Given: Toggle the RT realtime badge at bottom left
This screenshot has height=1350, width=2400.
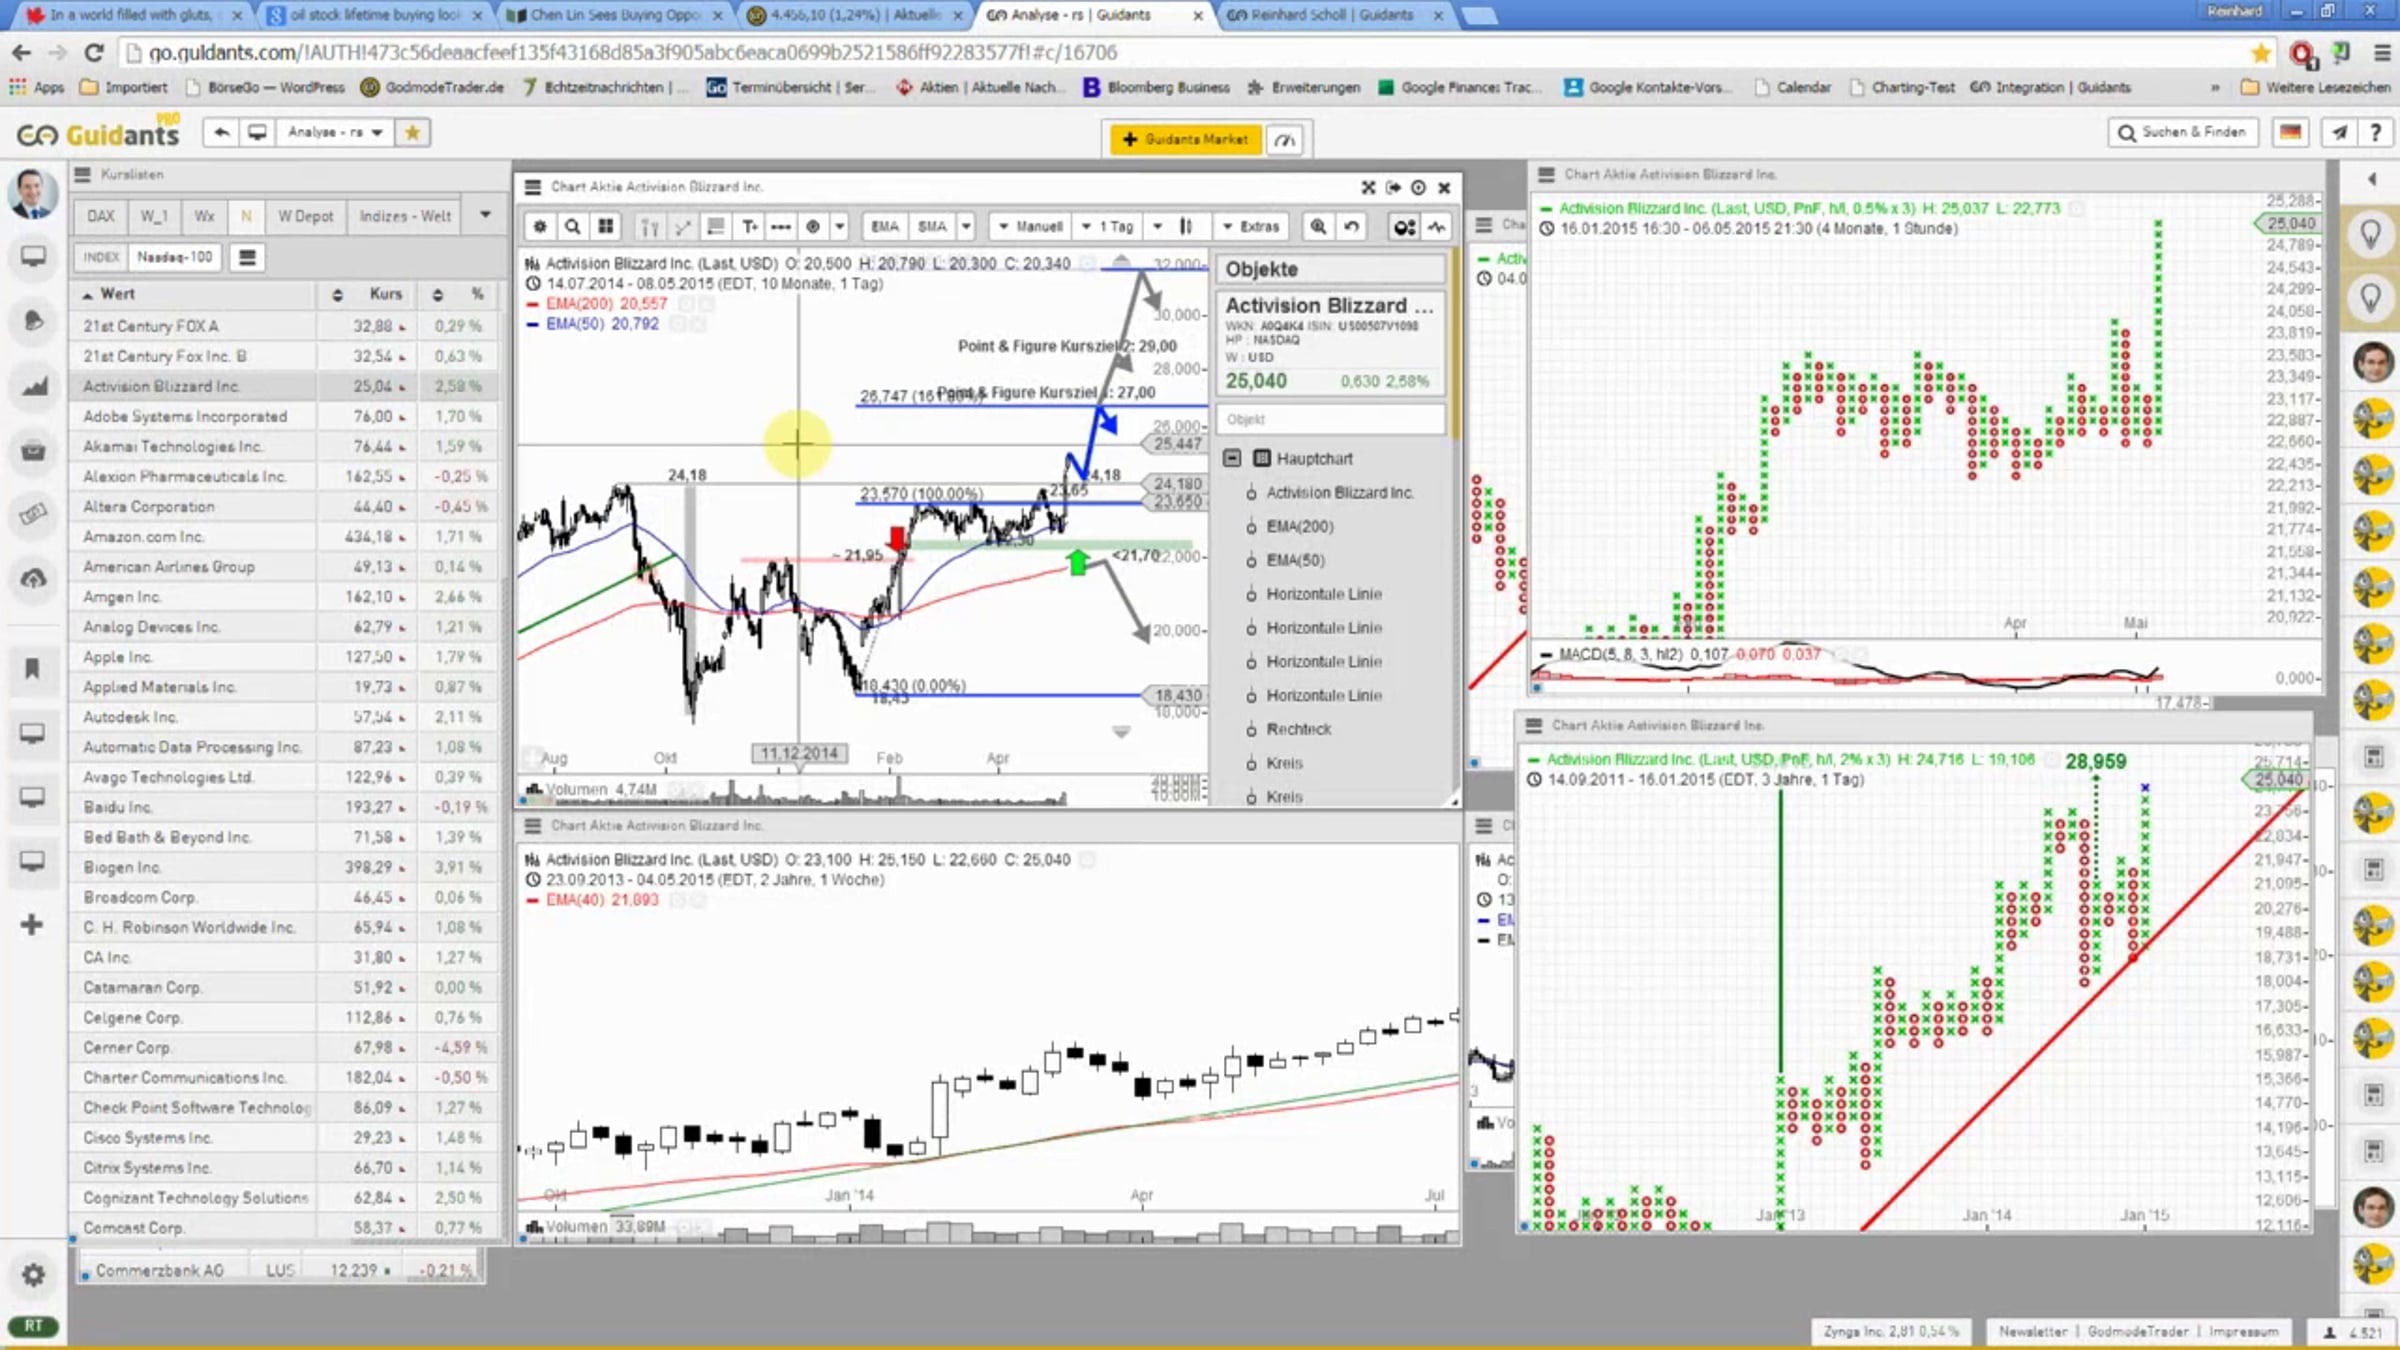Looking at the screenshot, I should 33,1326.
